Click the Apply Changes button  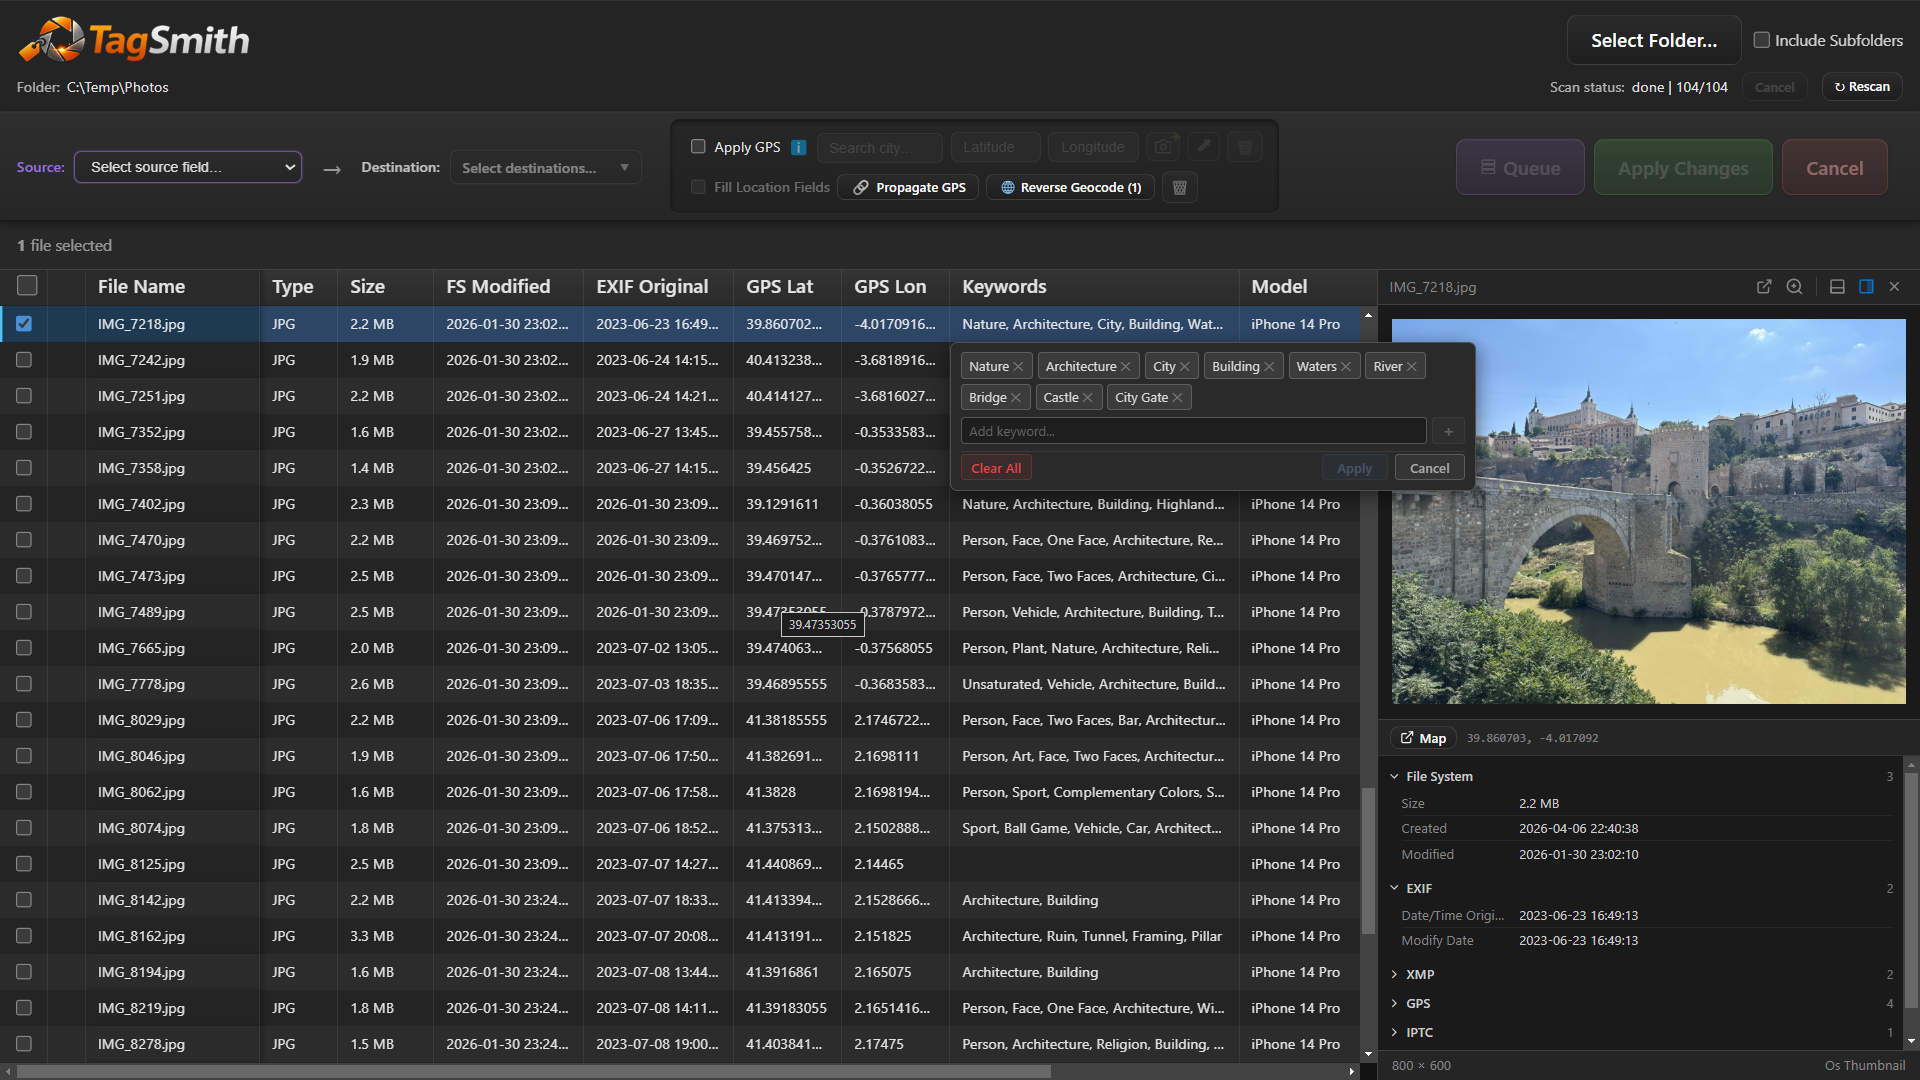(1683, 167)
